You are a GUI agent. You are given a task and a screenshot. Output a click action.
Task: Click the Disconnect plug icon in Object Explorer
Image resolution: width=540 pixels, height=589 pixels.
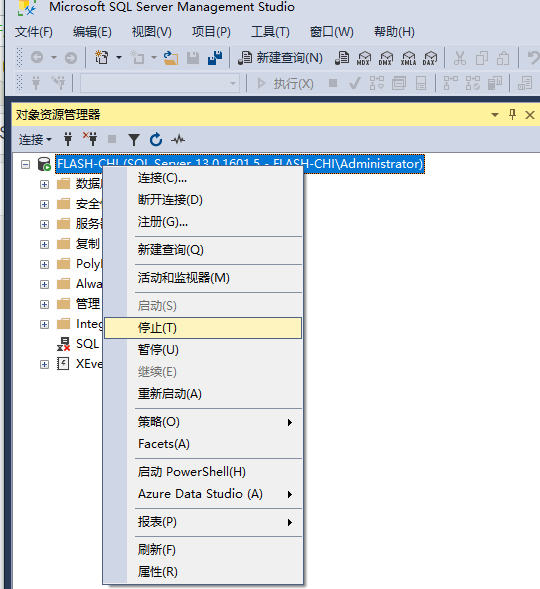tap(90, 139)
